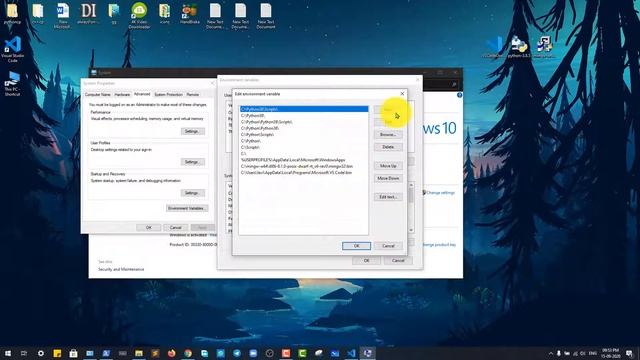Select the python-3.8.5 installer icon on desktop

tap(519, 47)
